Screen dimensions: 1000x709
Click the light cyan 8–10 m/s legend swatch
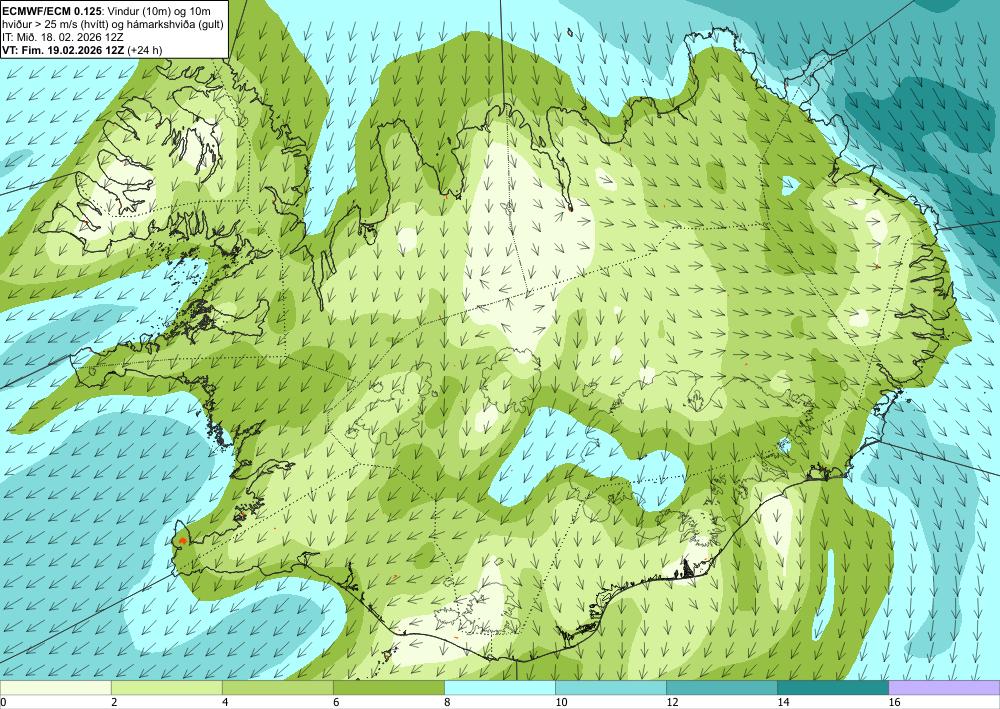499,687
